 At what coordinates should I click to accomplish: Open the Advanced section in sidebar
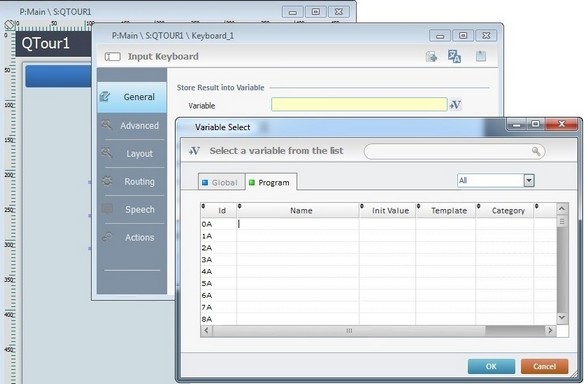tap(132, 126)
